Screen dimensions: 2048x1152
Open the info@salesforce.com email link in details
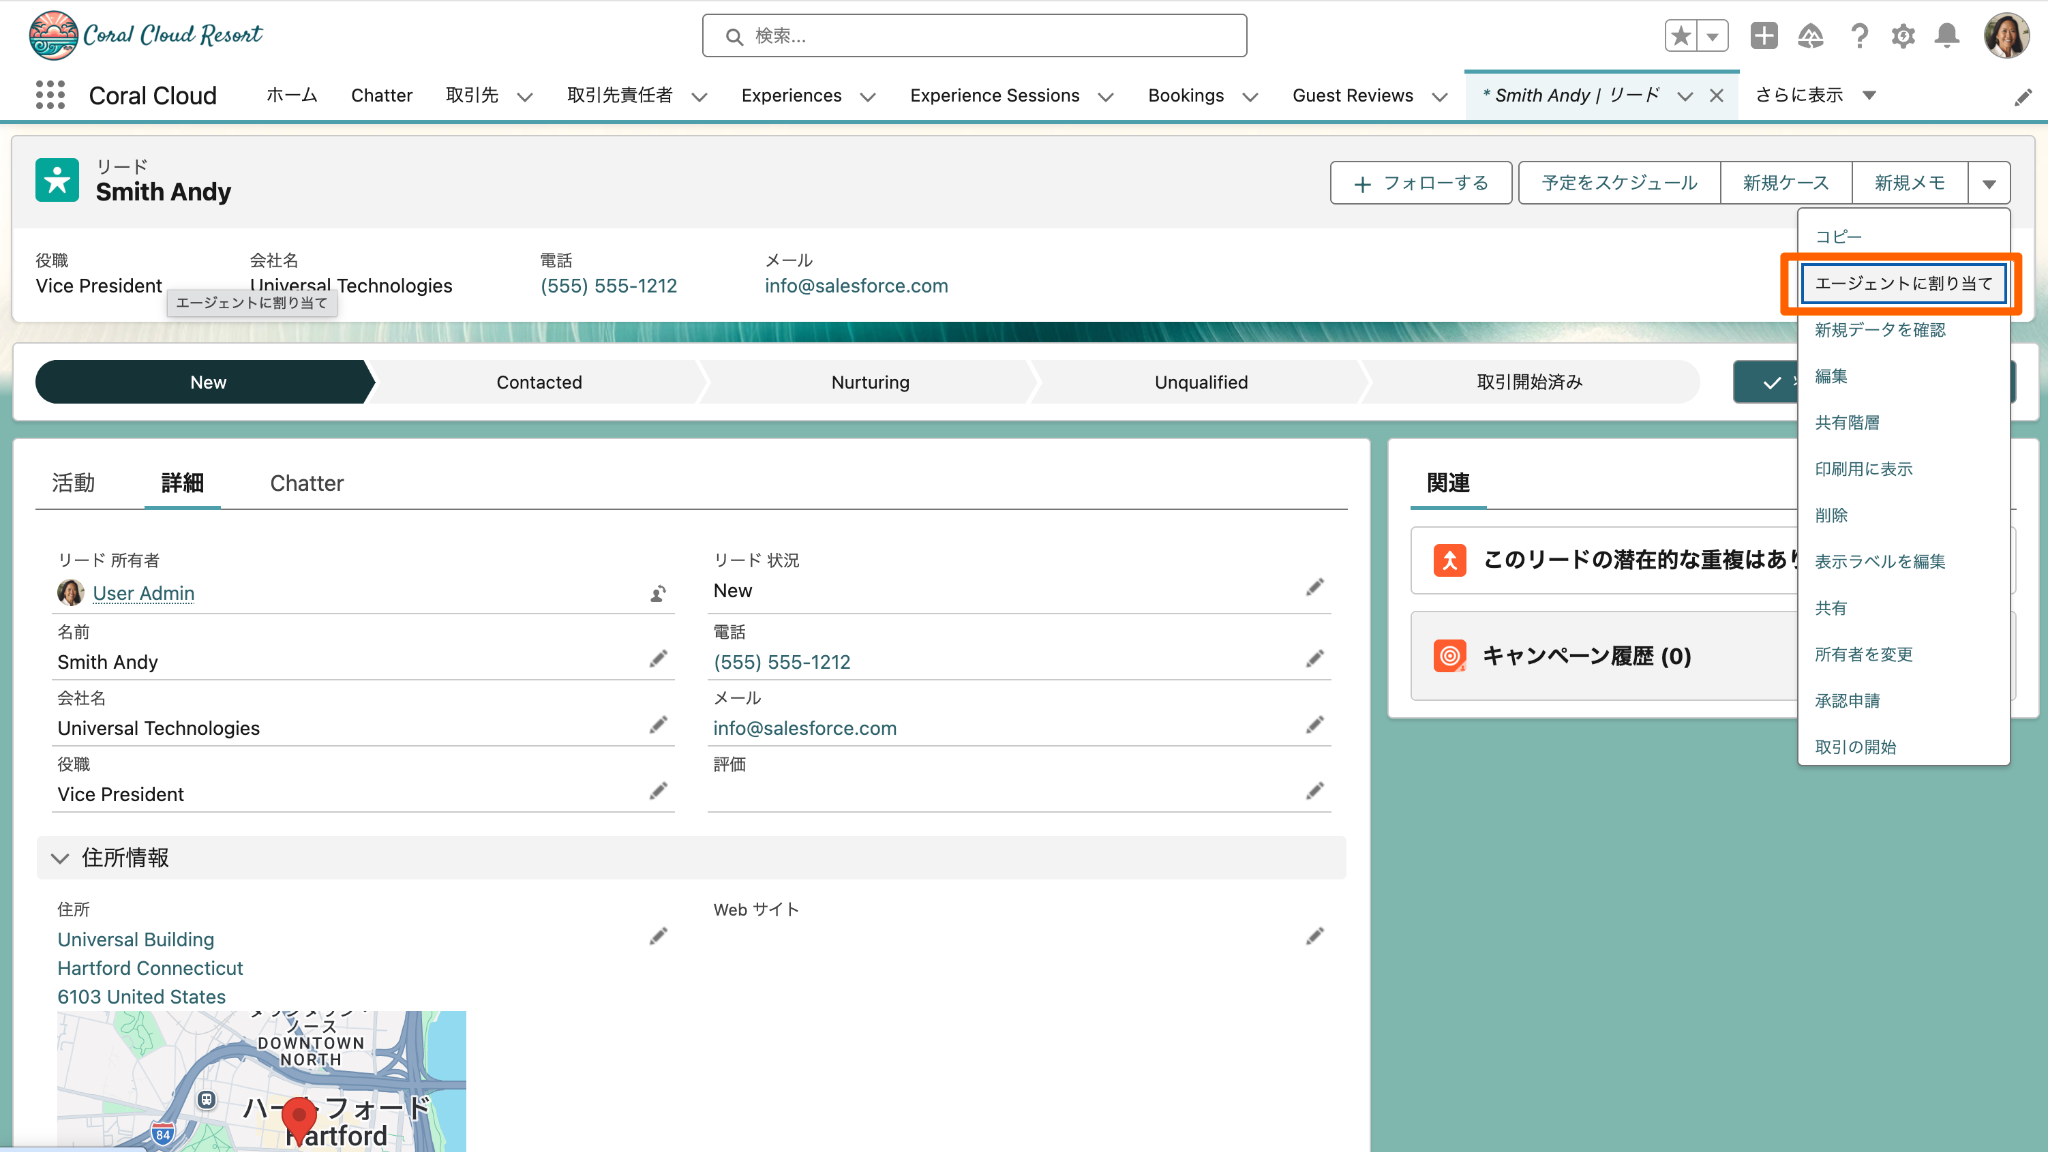coord(804,728)
